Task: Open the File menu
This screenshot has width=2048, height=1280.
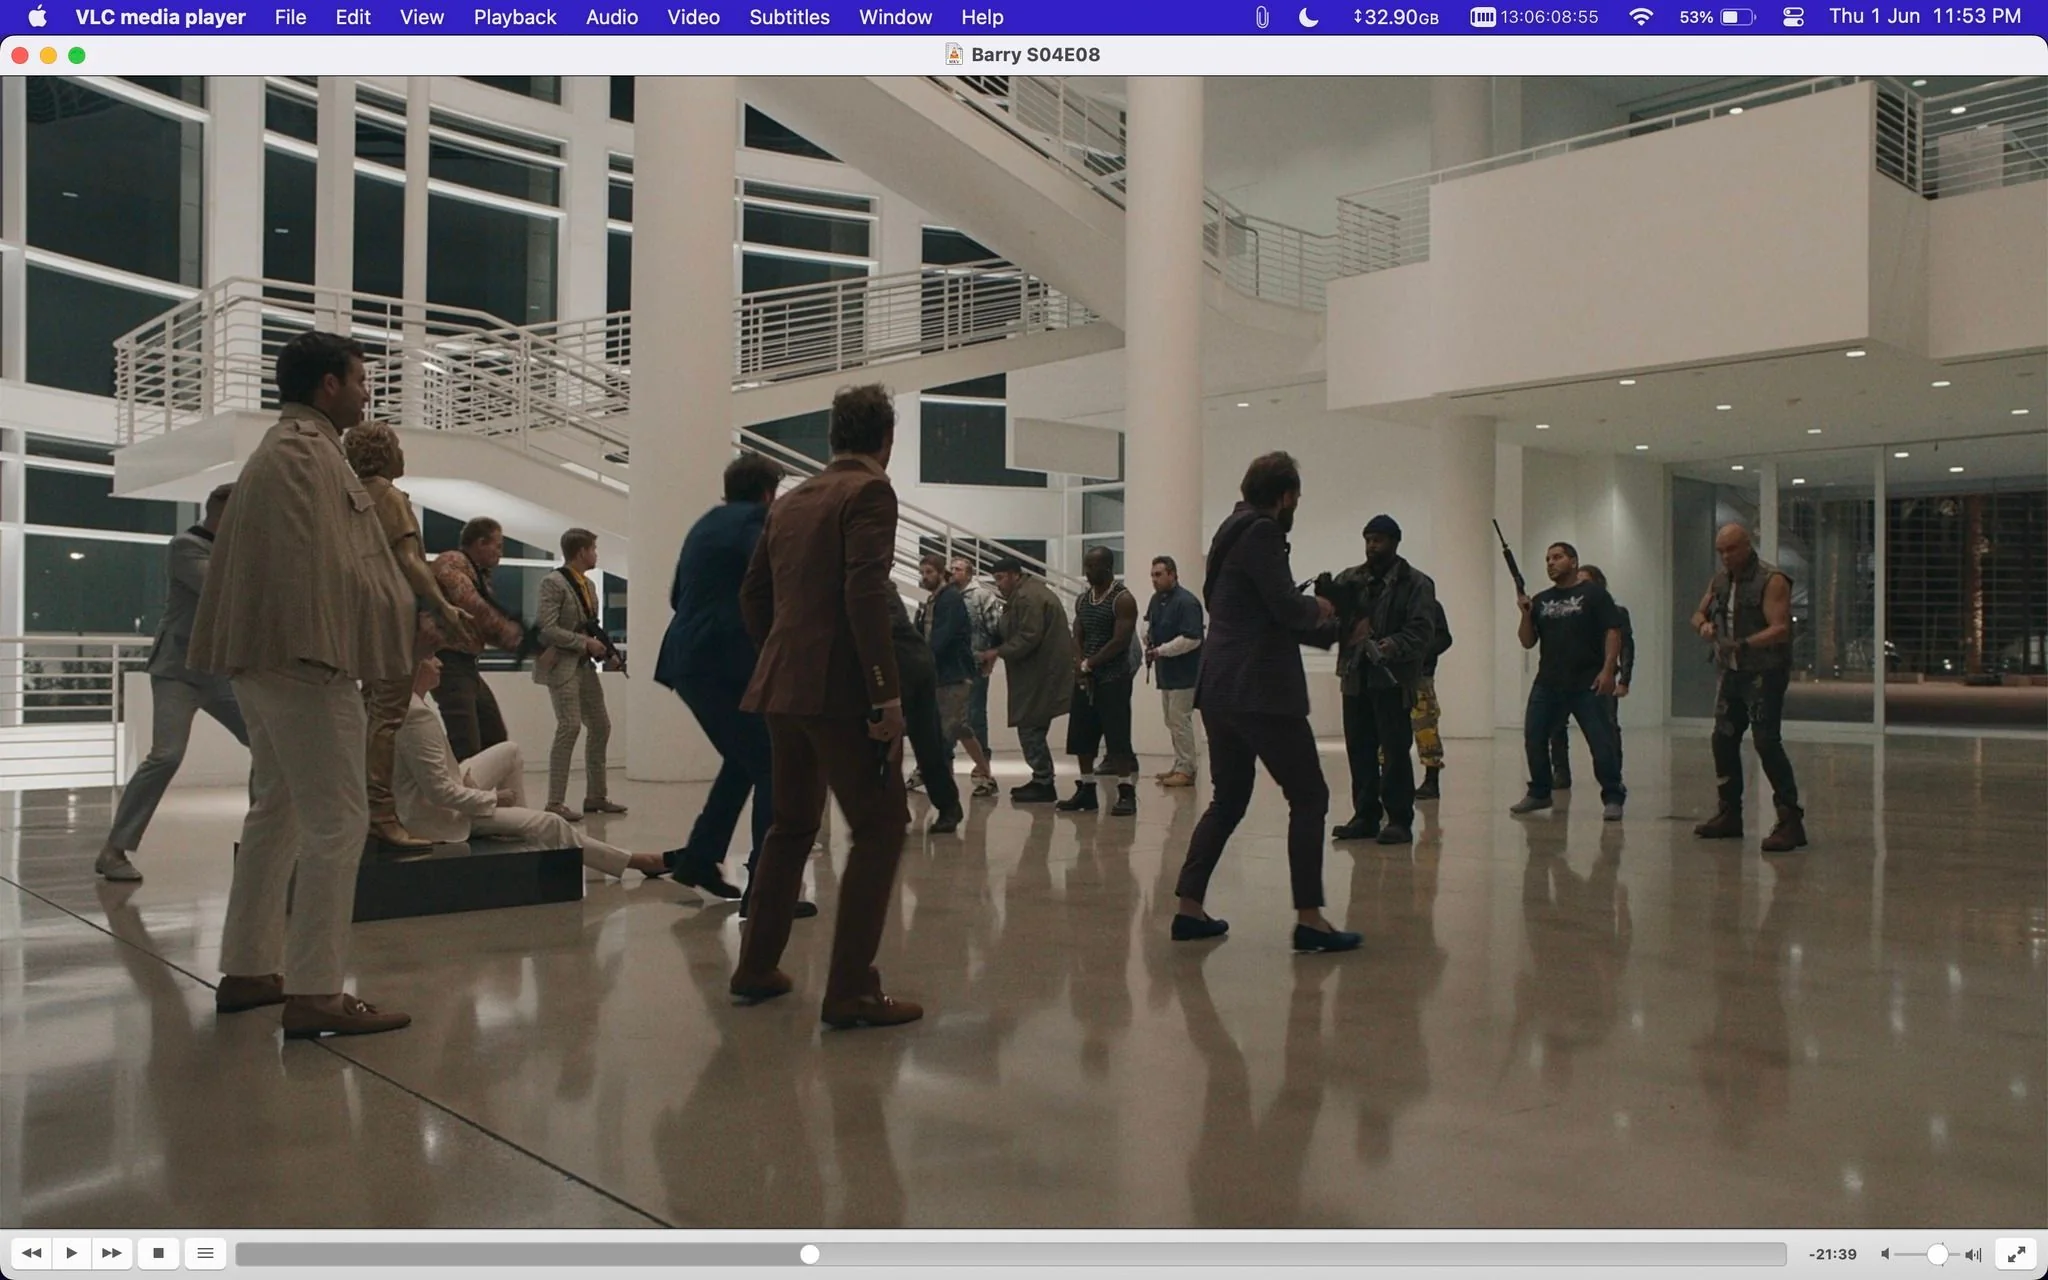Action: (291, 17)
